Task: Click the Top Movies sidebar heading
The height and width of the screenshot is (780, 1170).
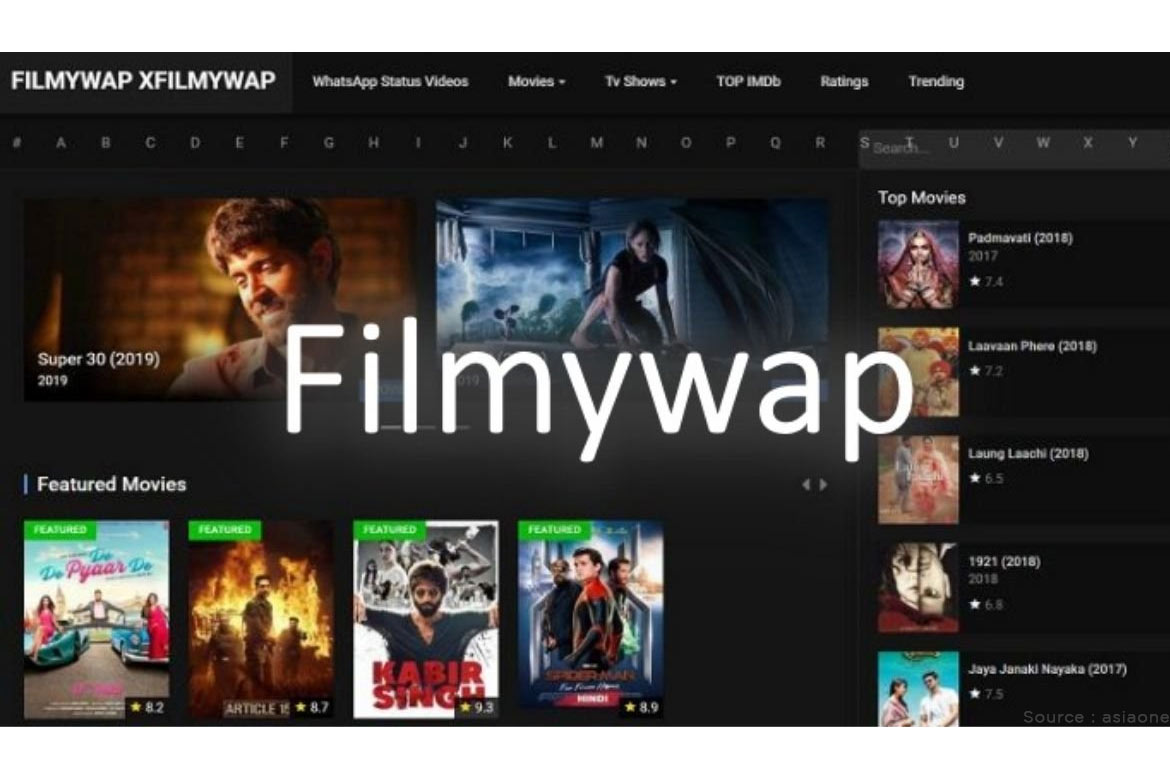Action: tap(922, 198)
